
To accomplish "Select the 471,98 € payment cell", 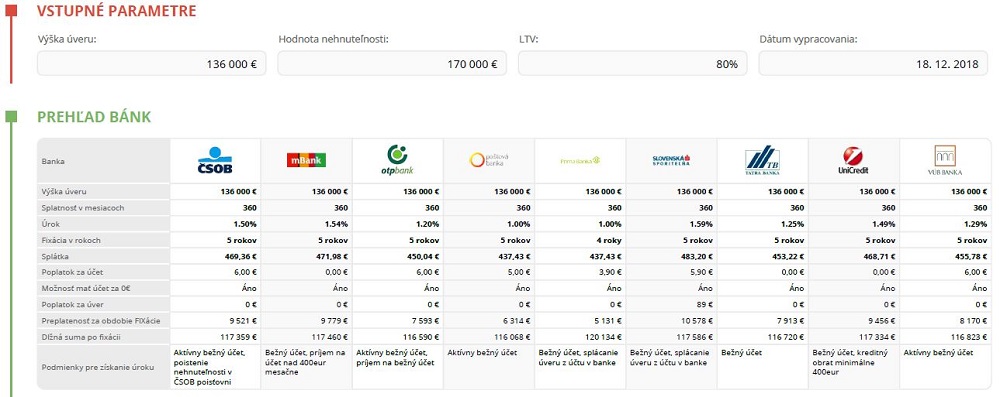I will tap(306, 257).
